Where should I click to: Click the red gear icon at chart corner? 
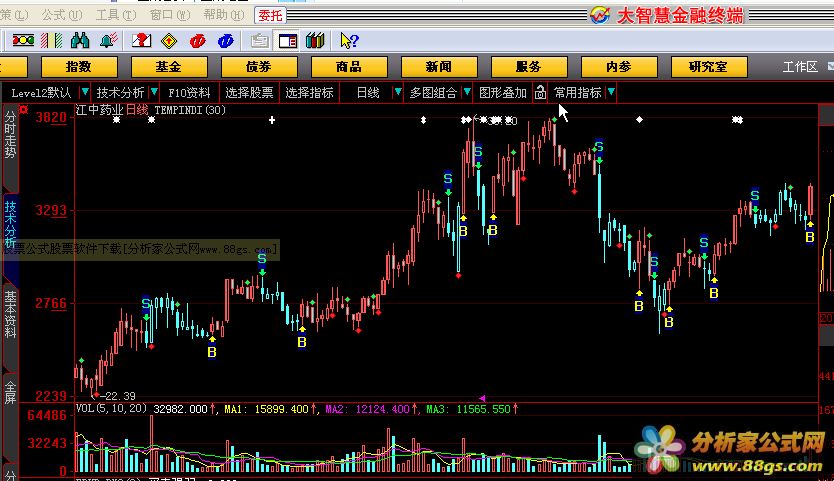coord(24,110)
